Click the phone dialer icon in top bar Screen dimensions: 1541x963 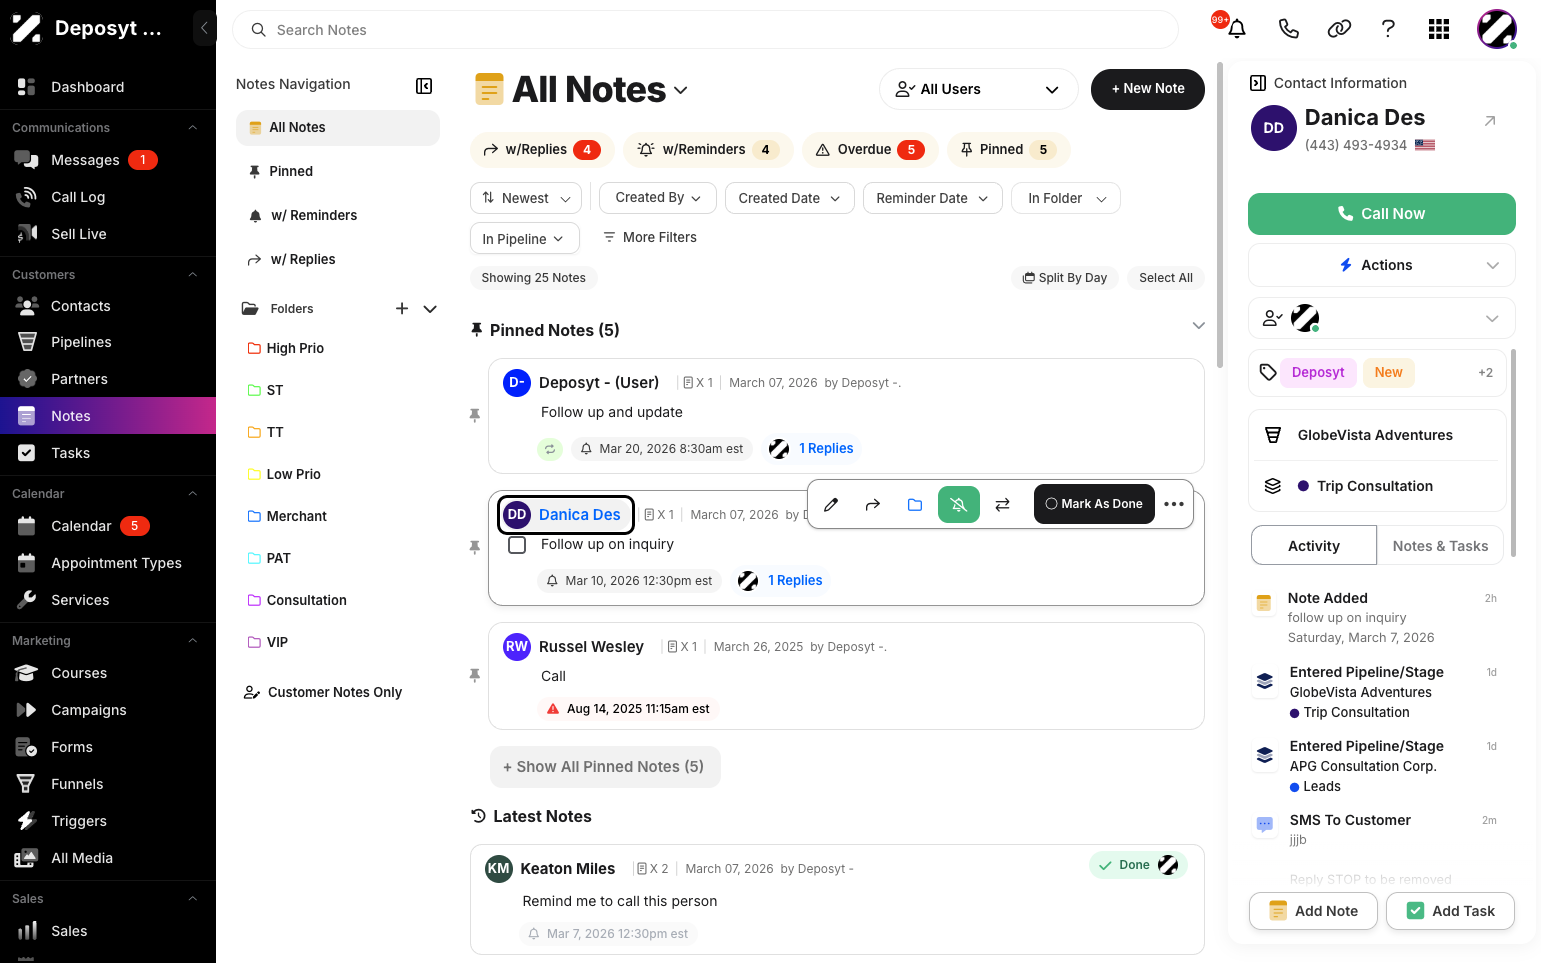(x=1289, y=29)
